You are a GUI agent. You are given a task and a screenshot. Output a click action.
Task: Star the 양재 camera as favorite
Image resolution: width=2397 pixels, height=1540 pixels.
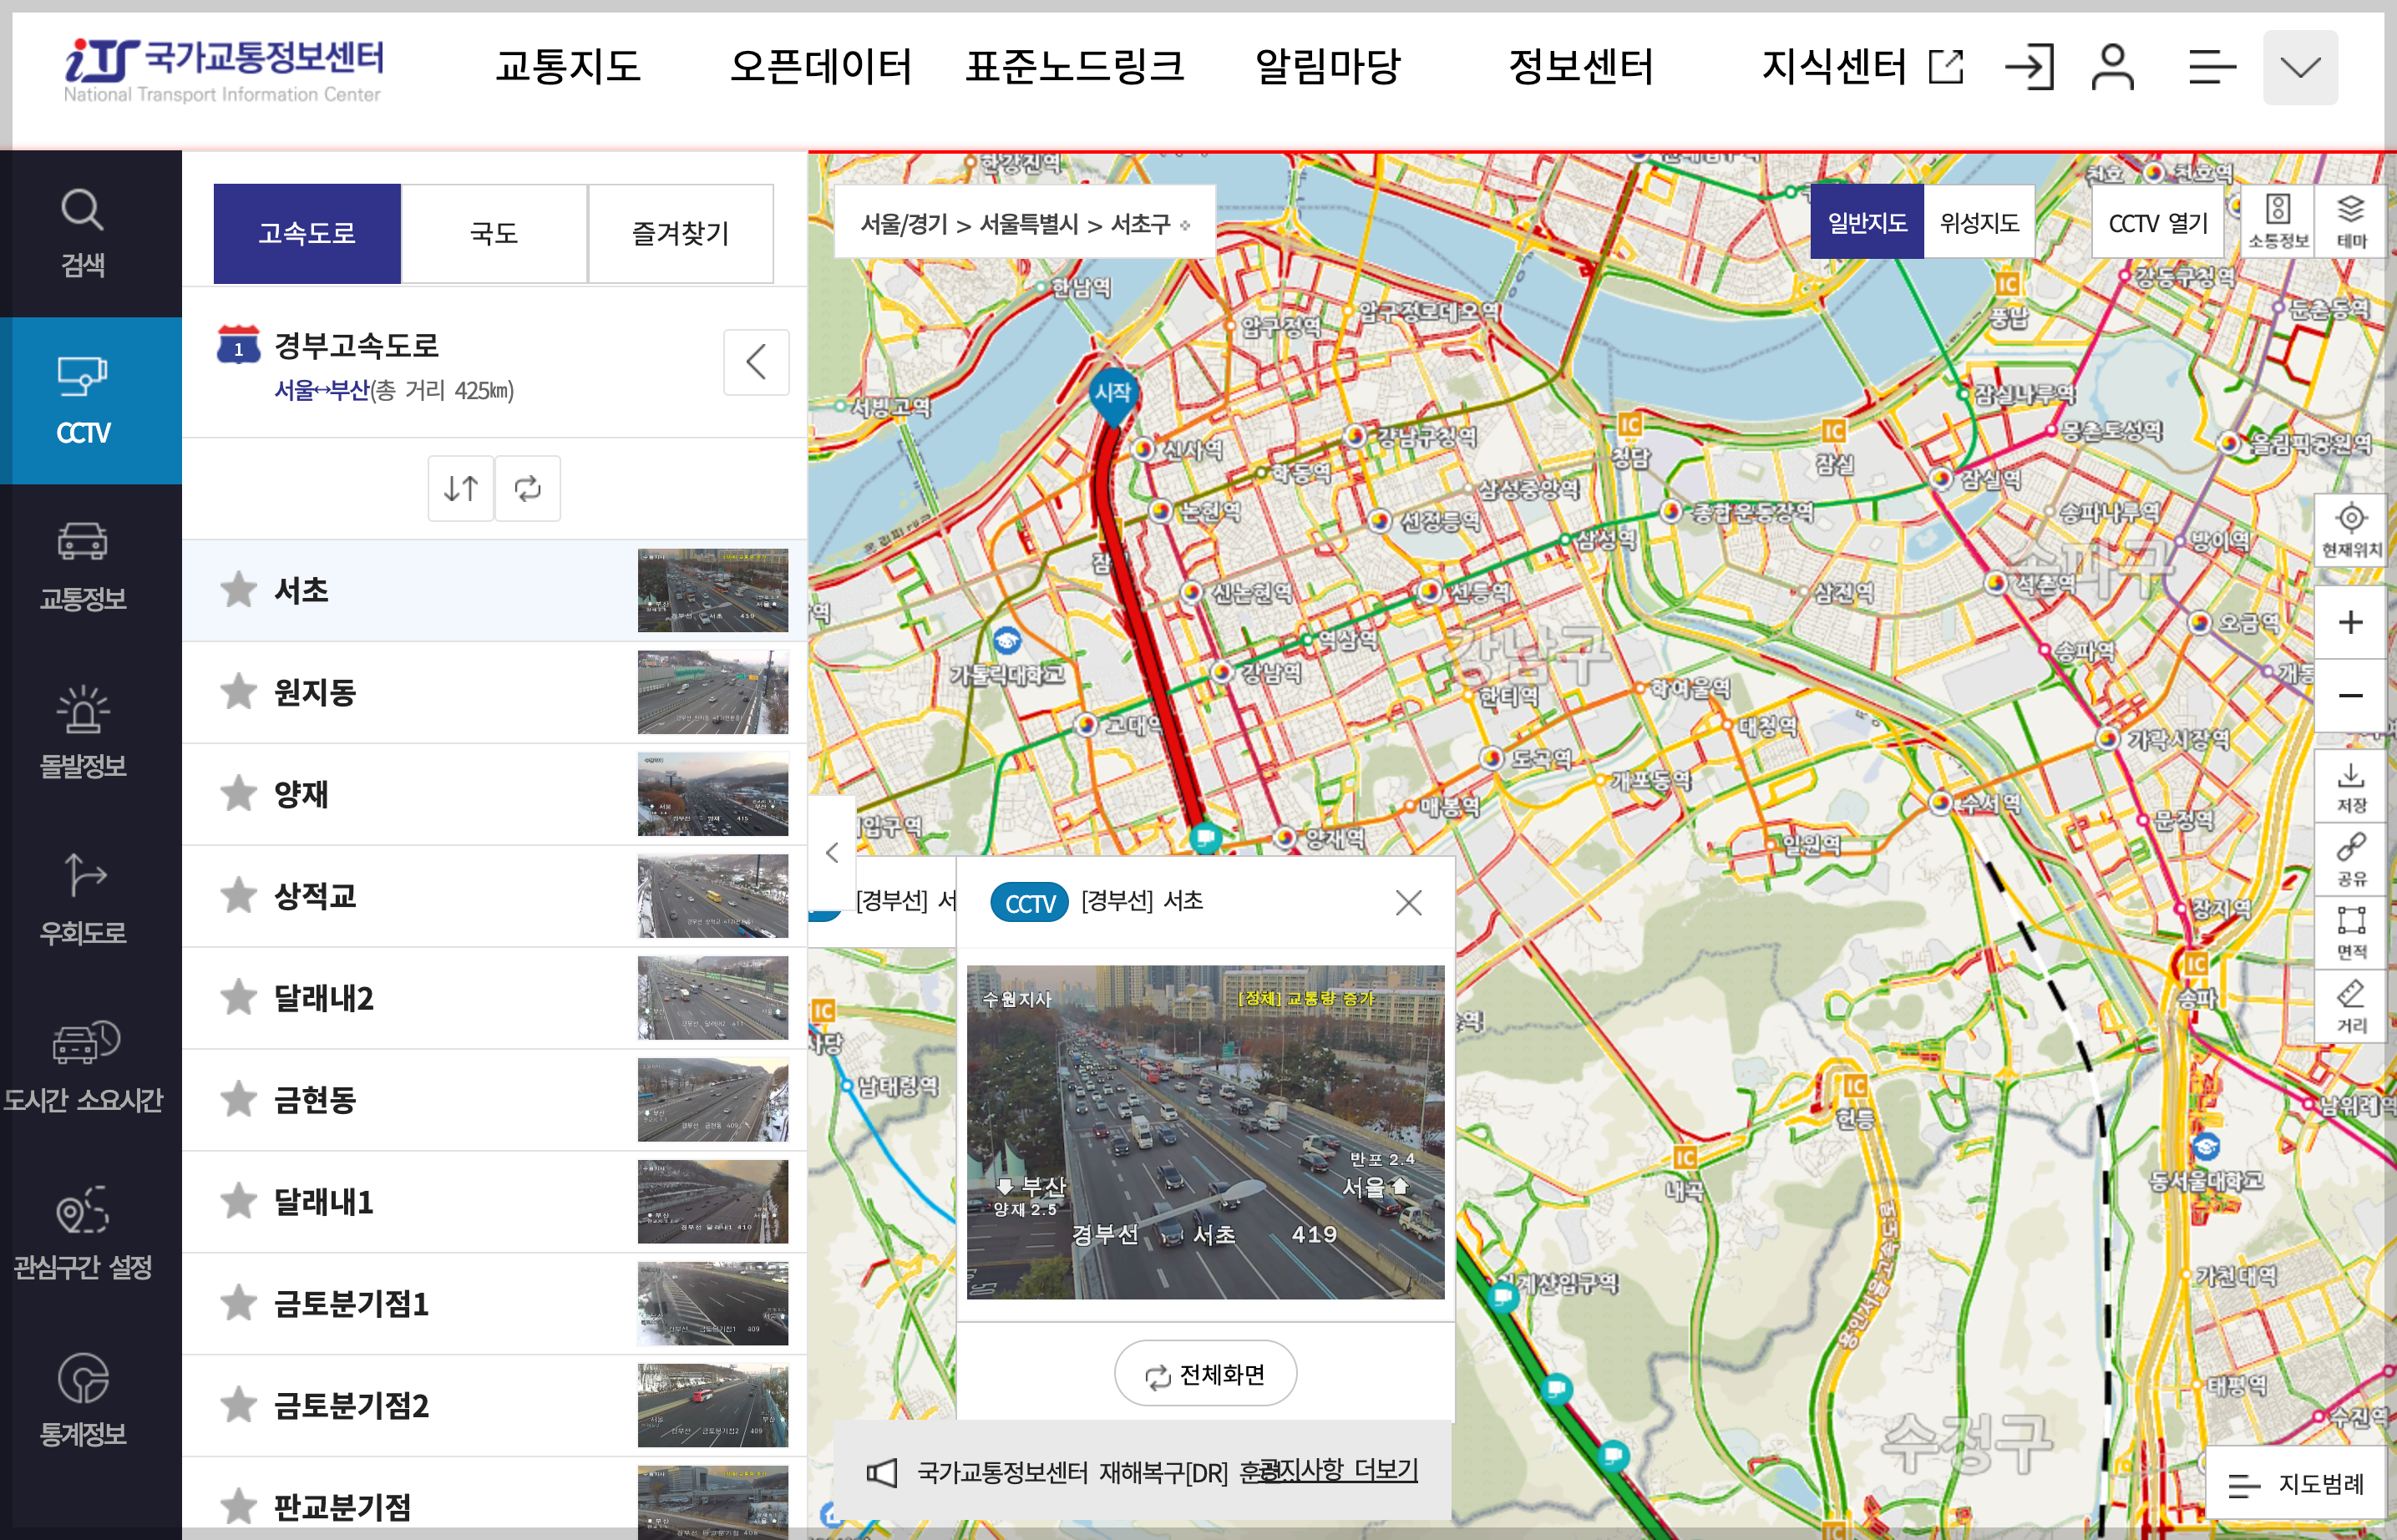tap(238, 794)
